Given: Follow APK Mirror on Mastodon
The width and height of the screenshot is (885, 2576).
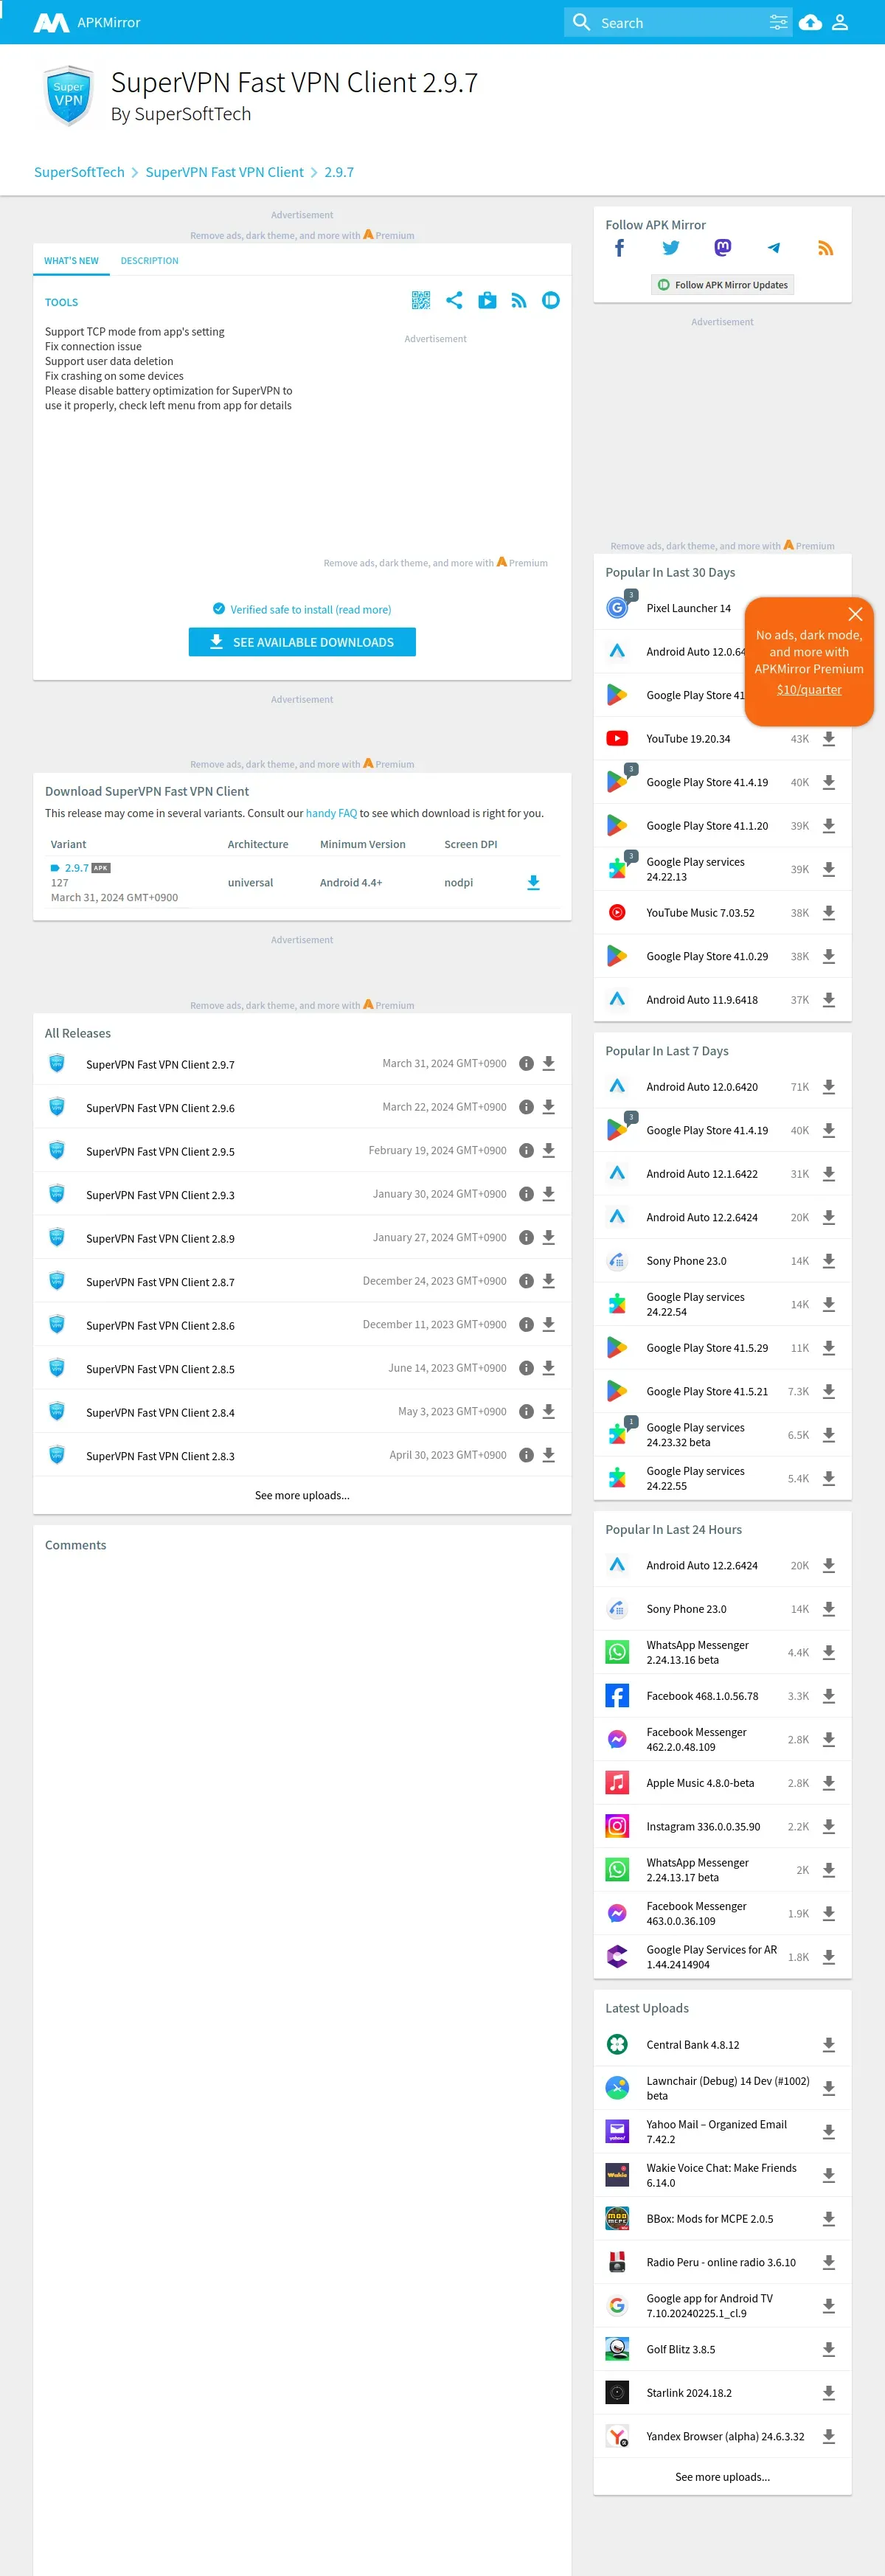Looking at the screenshot, I should click(723, 248).
